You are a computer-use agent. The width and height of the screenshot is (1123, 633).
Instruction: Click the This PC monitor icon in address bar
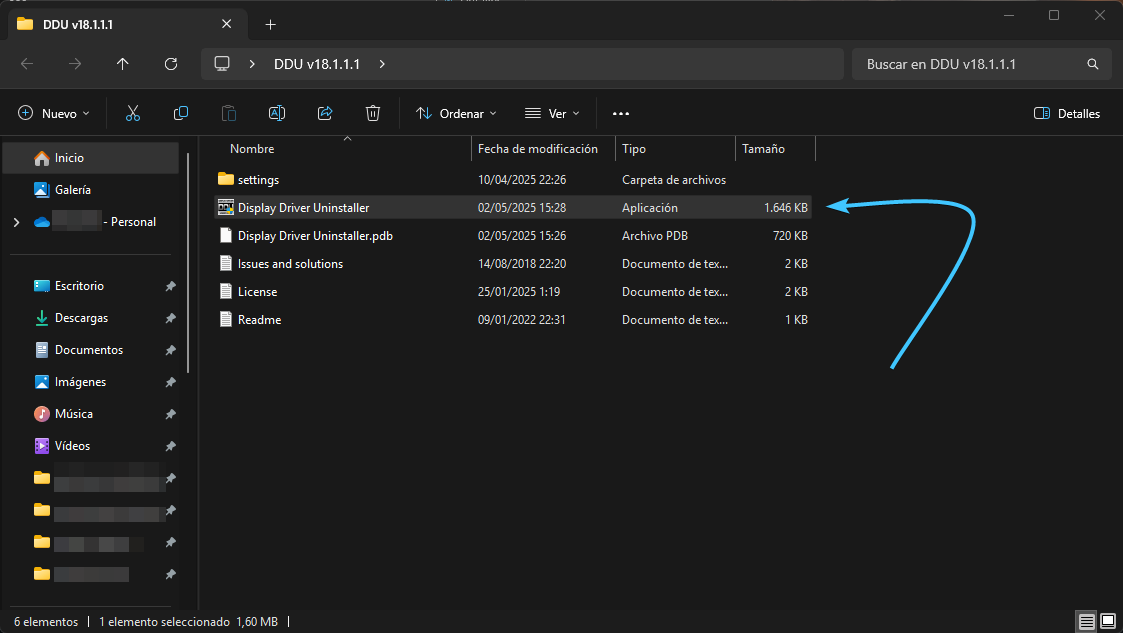click(222, 64)
